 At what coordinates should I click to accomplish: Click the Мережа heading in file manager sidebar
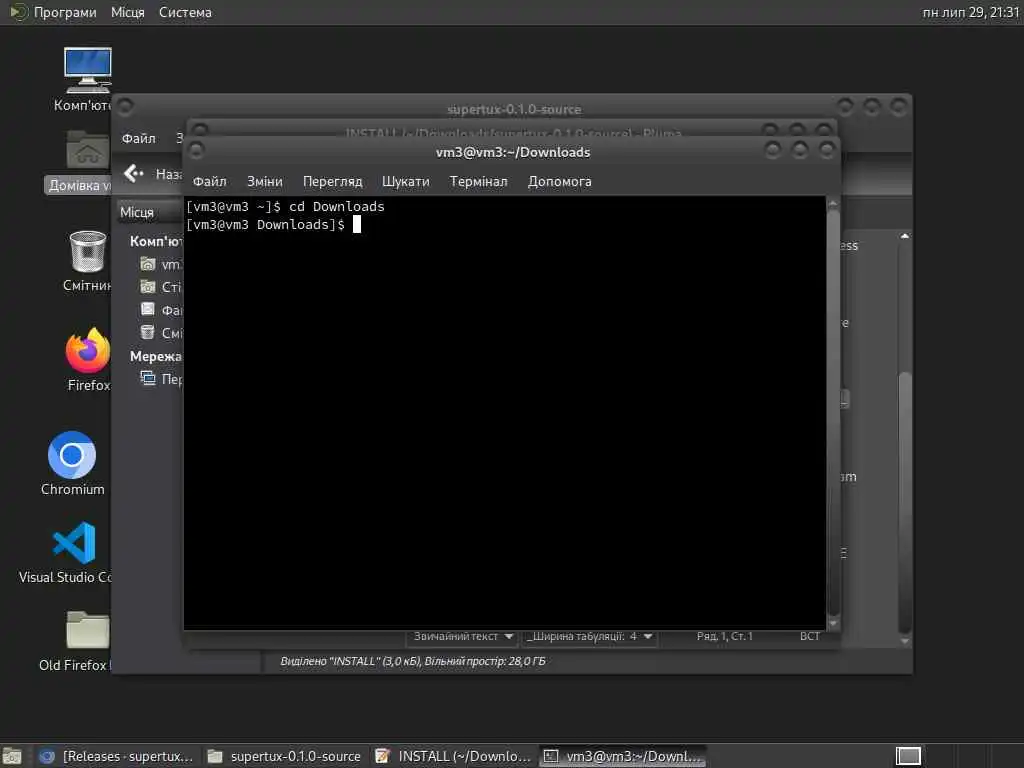point(155,357)
